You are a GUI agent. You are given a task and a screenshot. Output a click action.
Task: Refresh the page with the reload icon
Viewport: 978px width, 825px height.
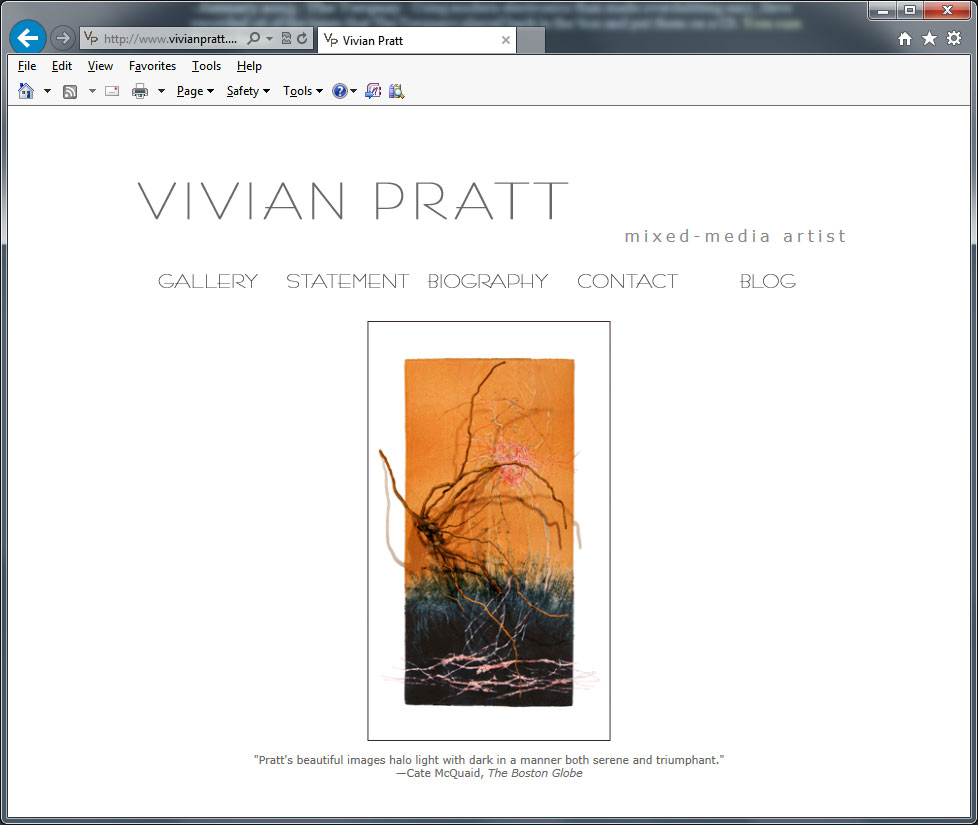pyautogui.click(x=302, y=39)
